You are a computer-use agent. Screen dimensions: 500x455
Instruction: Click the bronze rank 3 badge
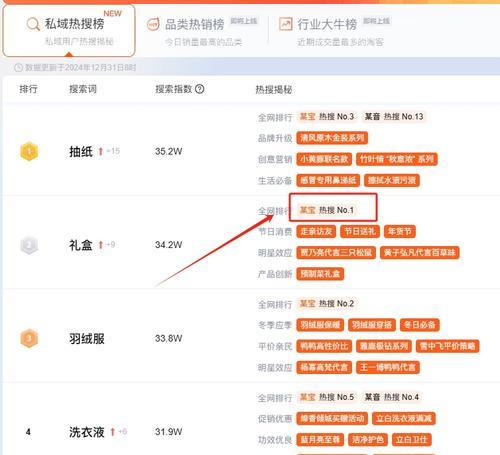click(x=29, y=338)
